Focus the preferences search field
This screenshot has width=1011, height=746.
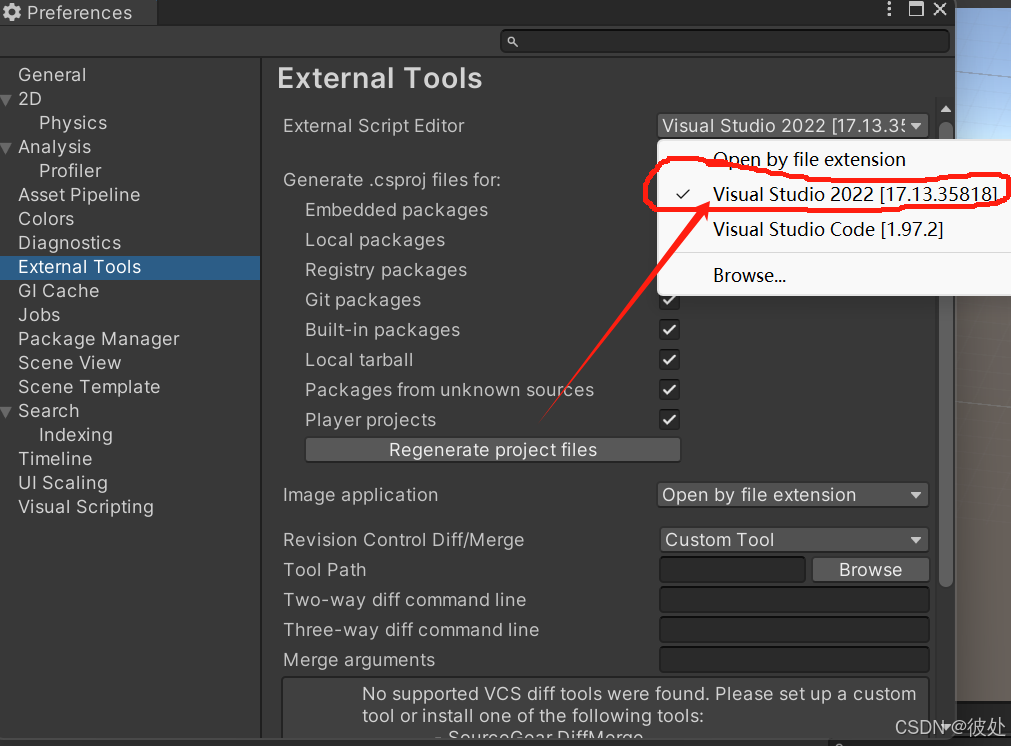point(725,42)
